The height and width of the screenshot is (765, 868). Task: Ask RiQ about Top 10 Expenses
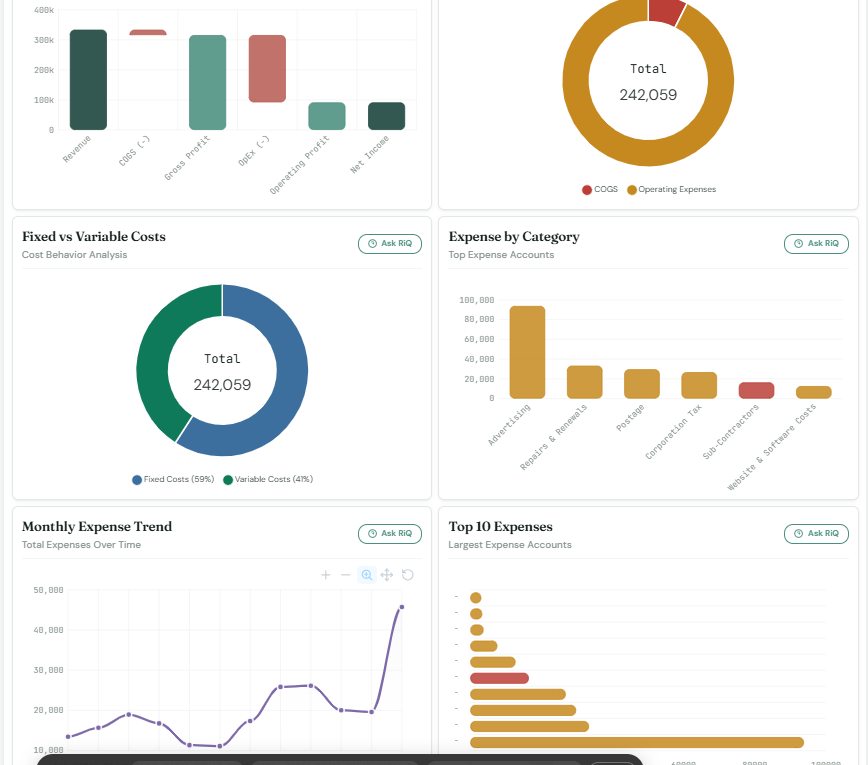[816, 534]
